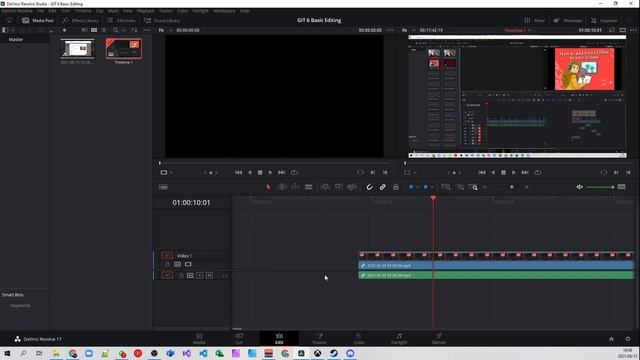Click the Custom Zoom magnifier icon
The height and width of the screenshot is (360, 640).
point(474,187)
